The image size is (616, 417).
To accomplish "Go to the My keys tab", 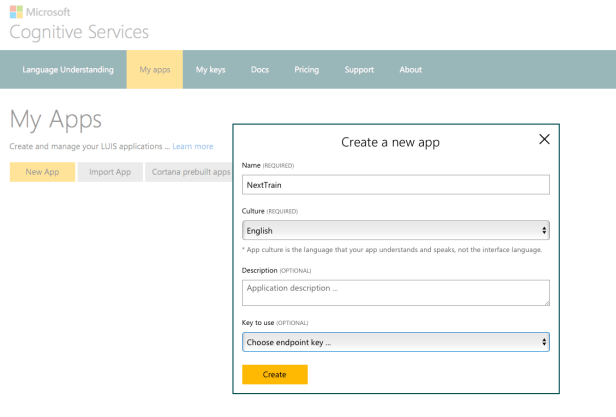I will [x=210, y=70].
